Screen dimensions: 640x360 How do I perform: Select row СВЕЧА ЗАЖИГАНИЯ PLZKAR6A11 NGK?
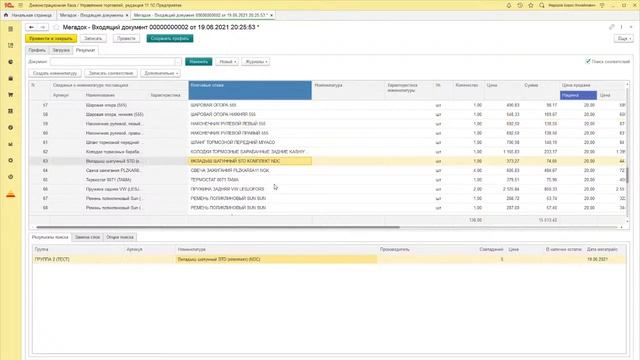click(x=328, y=170)
